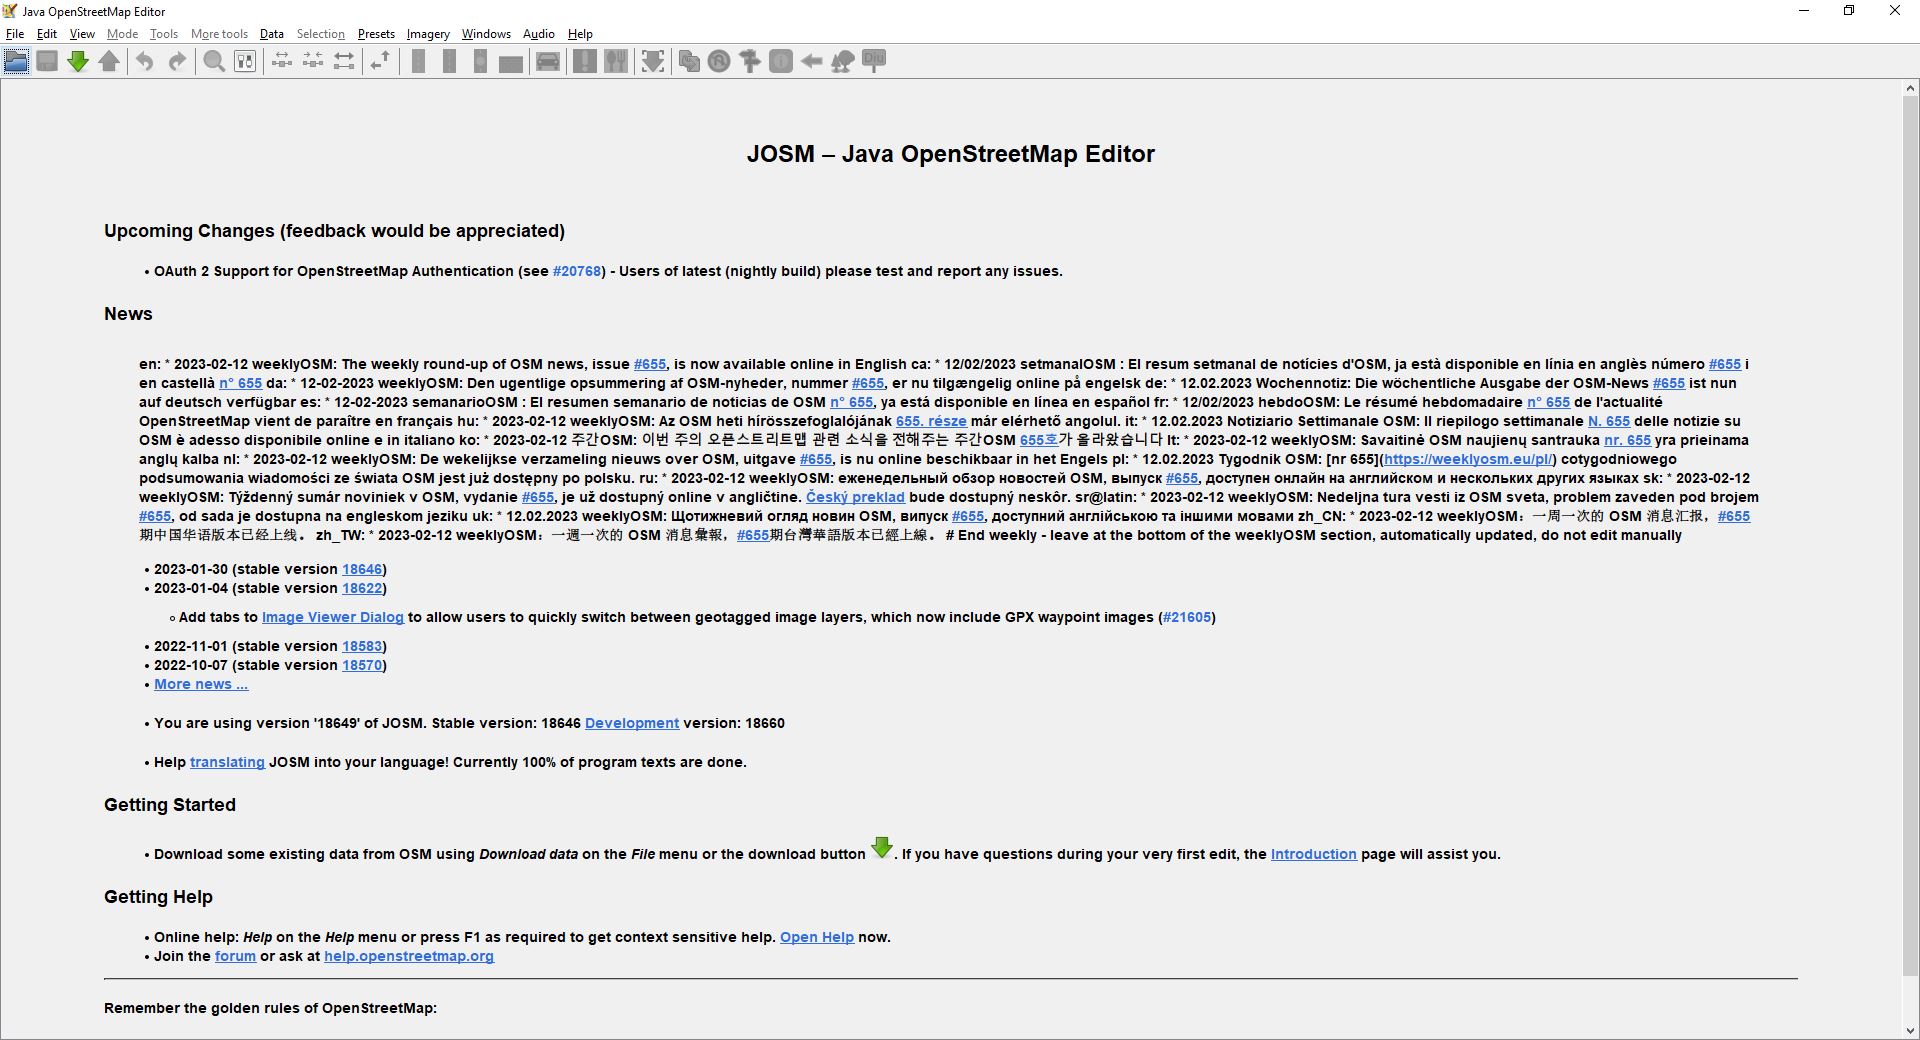
Task: Click the 'Open Help' link
Action: tap(816, 937)
